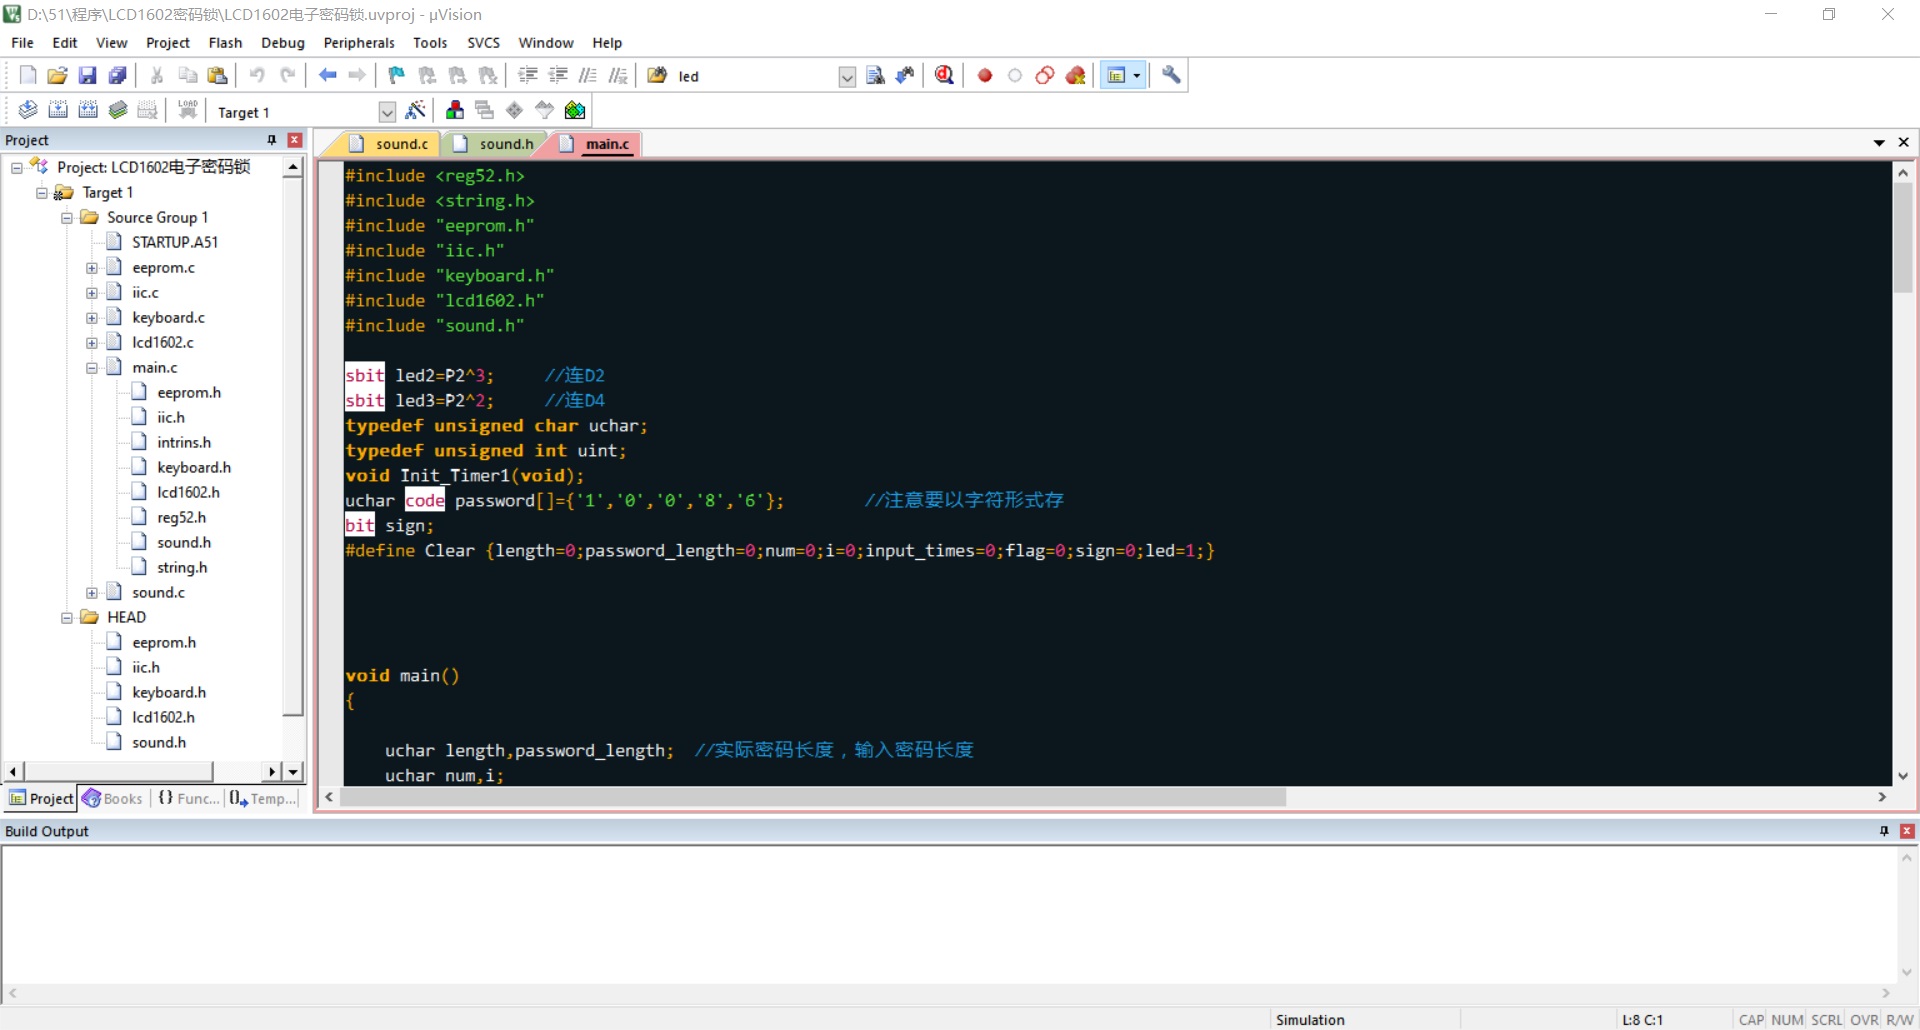Open the Window layout dropdown arrow
1920x1030 pixels.
click(x=1137, y=75)
